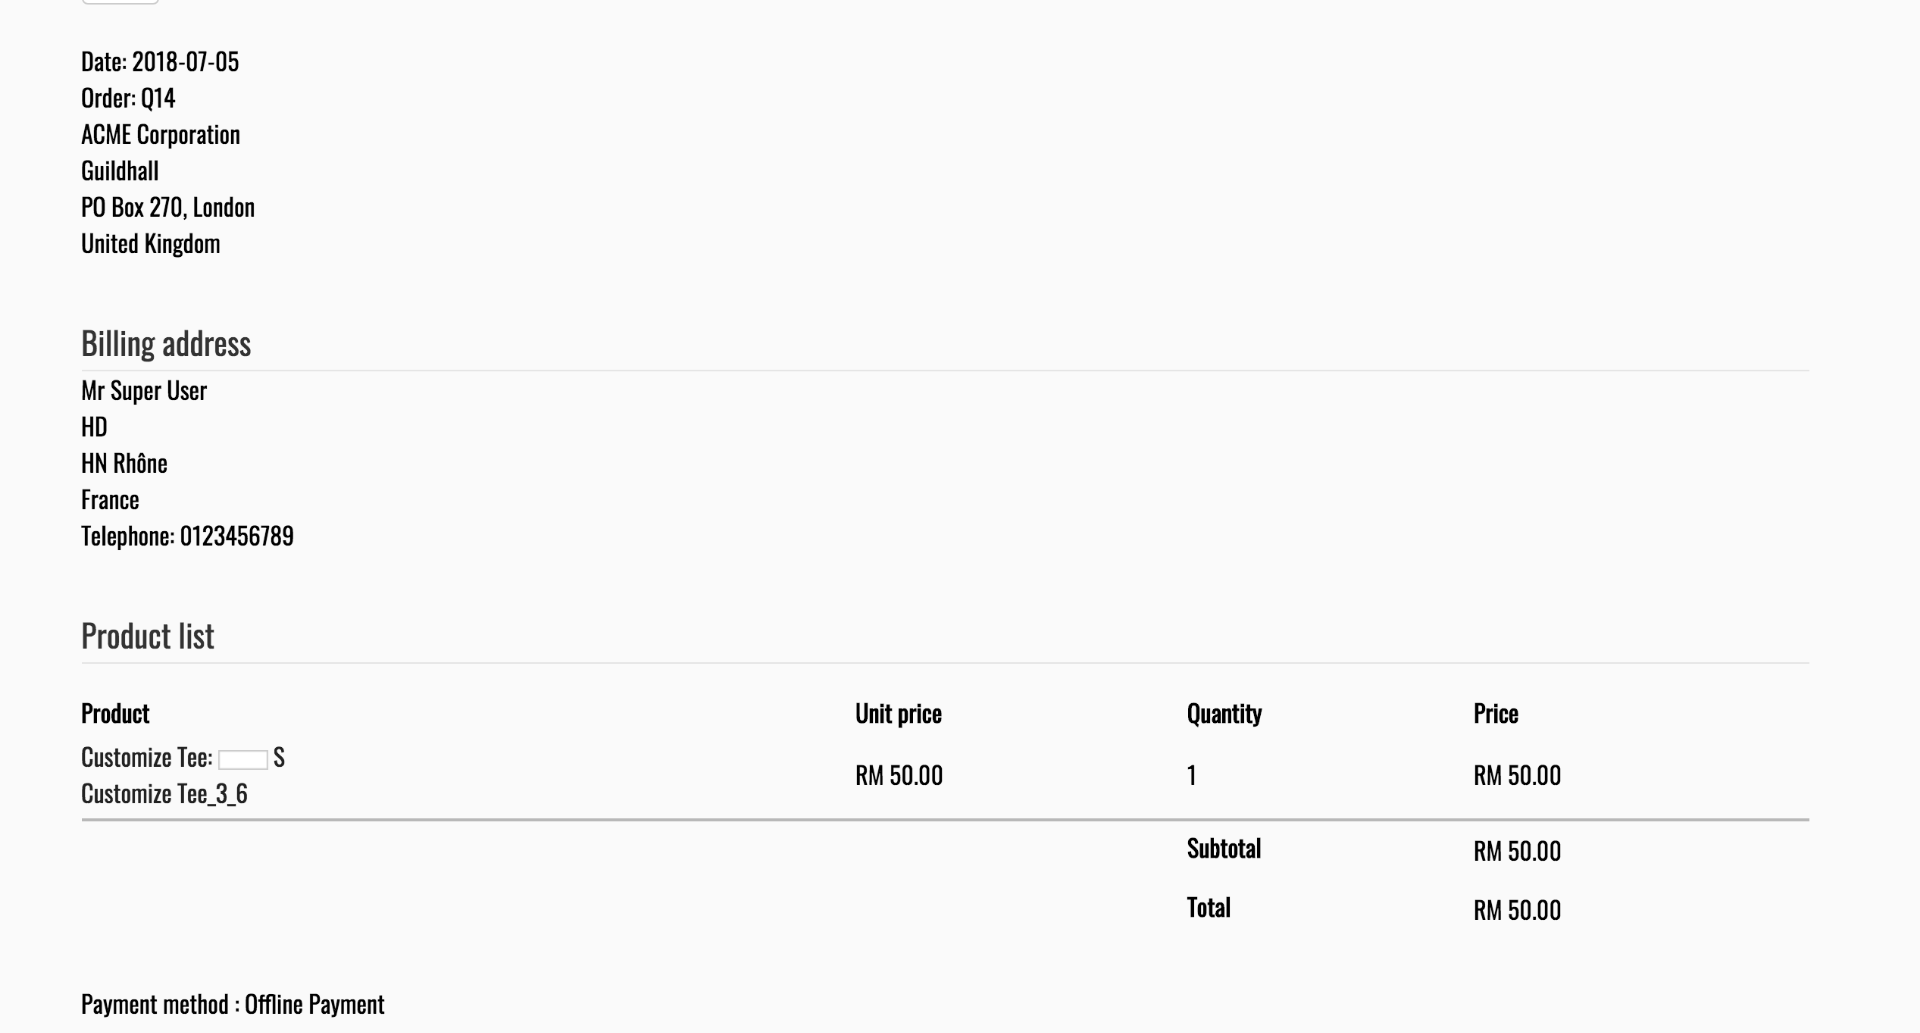
Task: Click the Product column header
Action: click(x=115, y=714)
